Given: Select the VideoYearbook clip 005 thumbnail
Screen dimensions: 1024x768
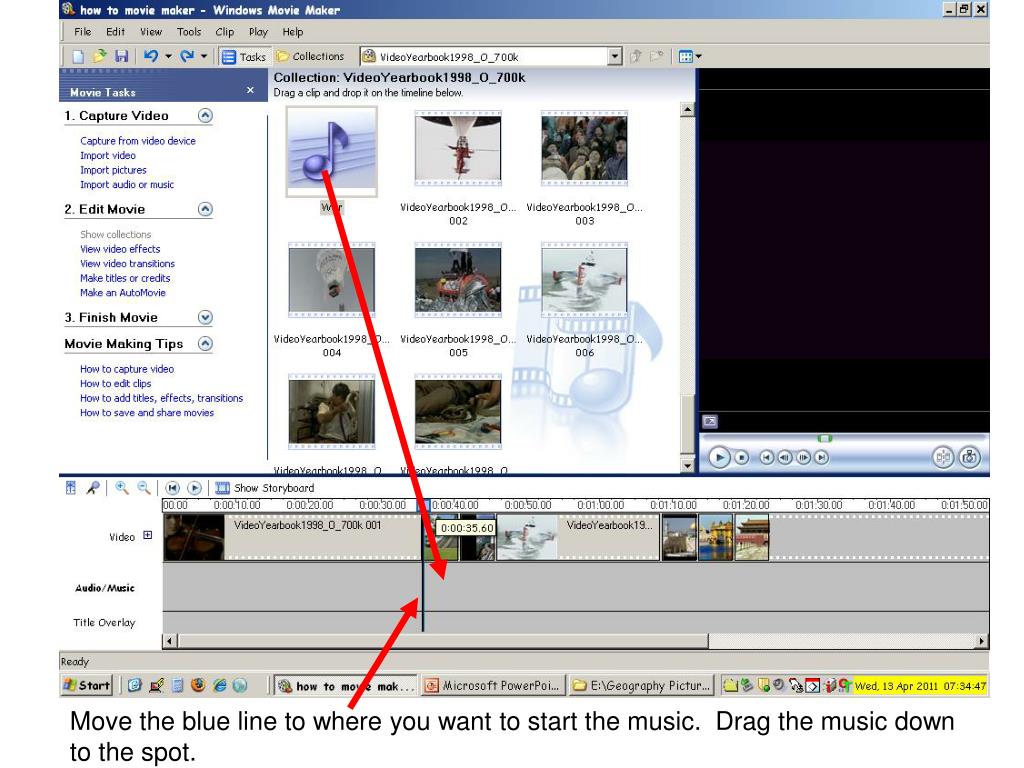Looking at the screenshot, I should 458,280.
